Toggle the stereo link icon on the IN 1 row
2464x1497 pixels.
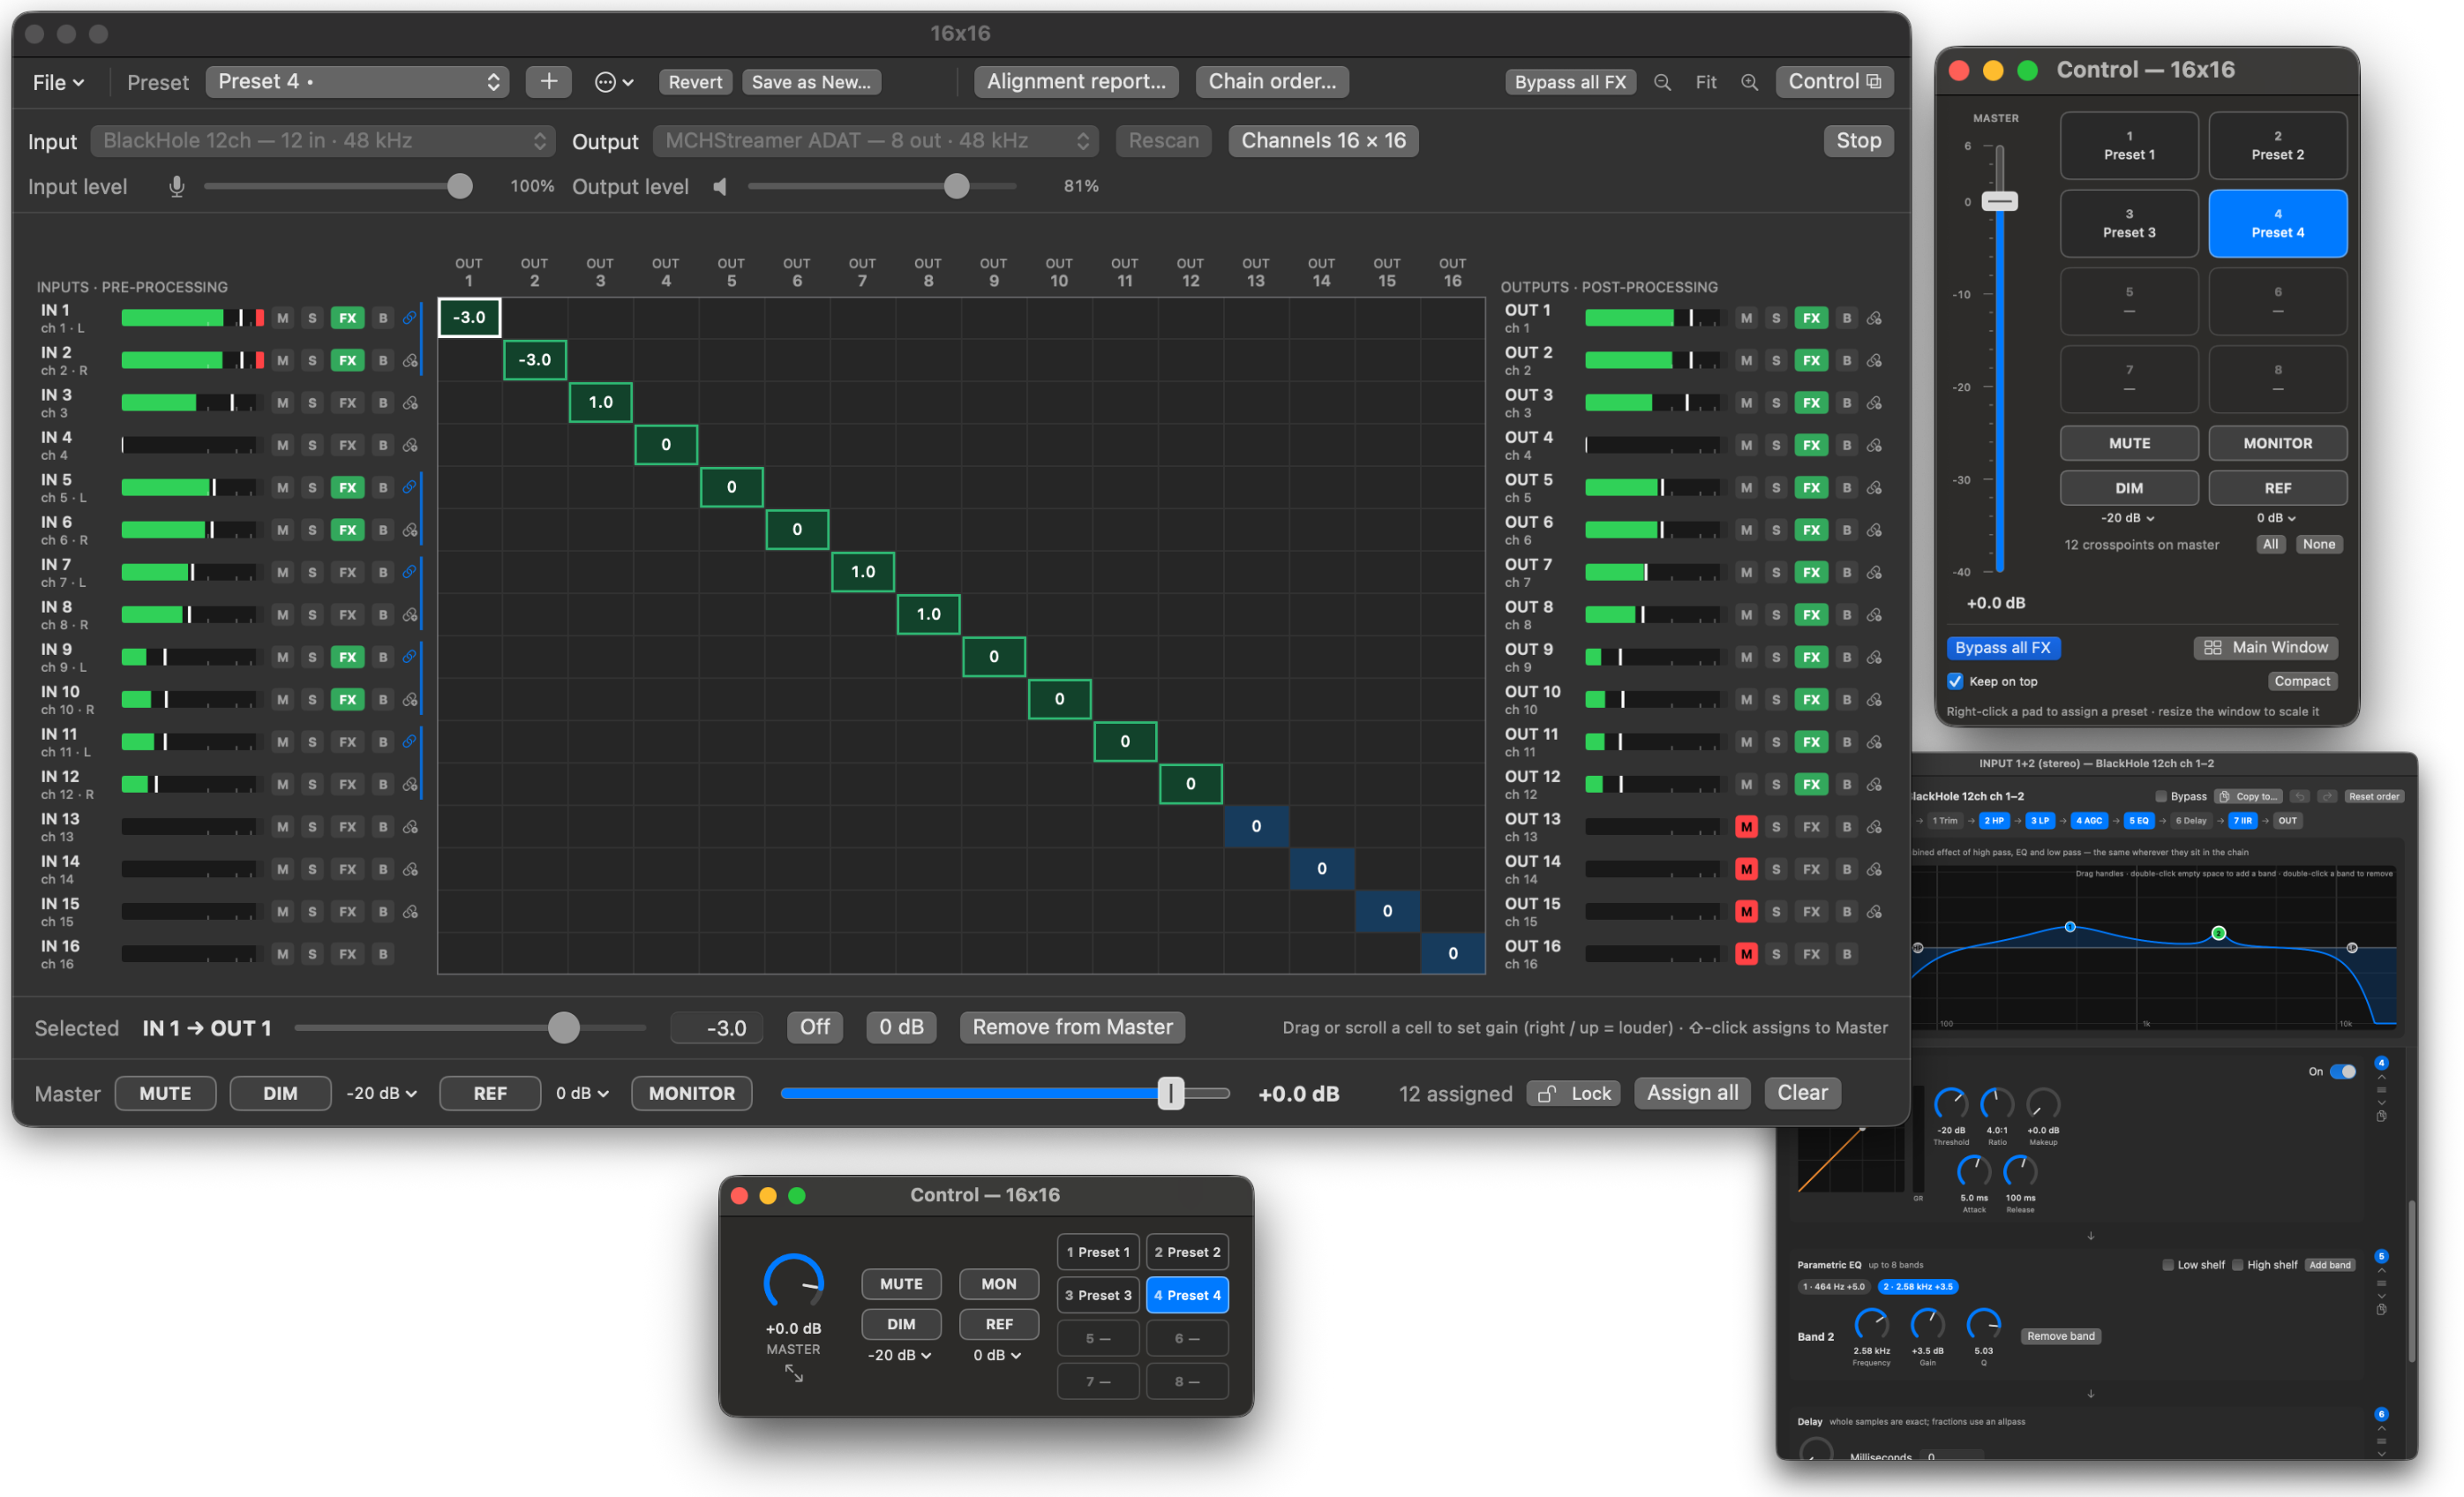pos(409,318)
